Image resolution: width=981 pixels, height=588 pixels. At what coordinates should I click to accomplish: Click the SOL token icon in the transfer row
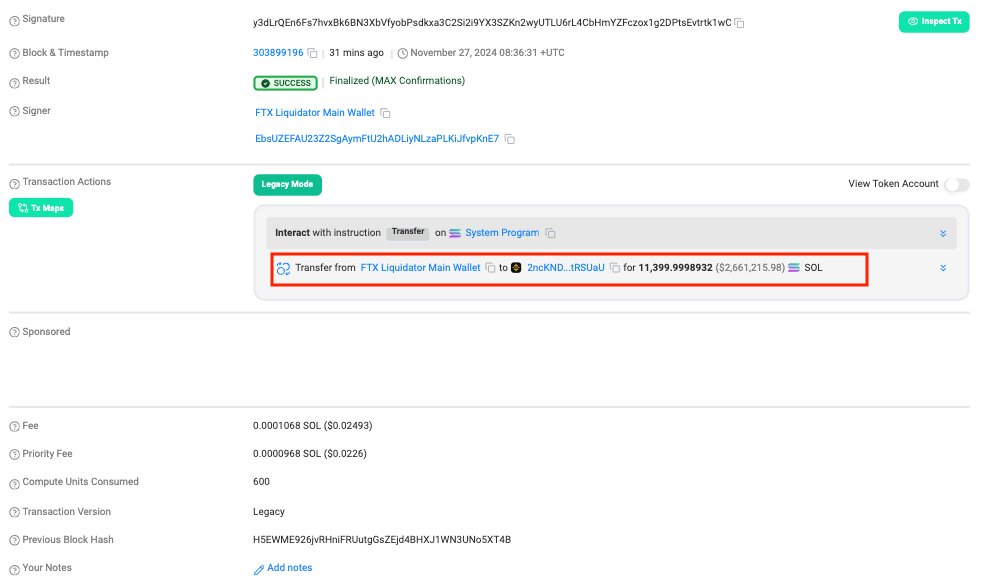(x=793, y=267)
